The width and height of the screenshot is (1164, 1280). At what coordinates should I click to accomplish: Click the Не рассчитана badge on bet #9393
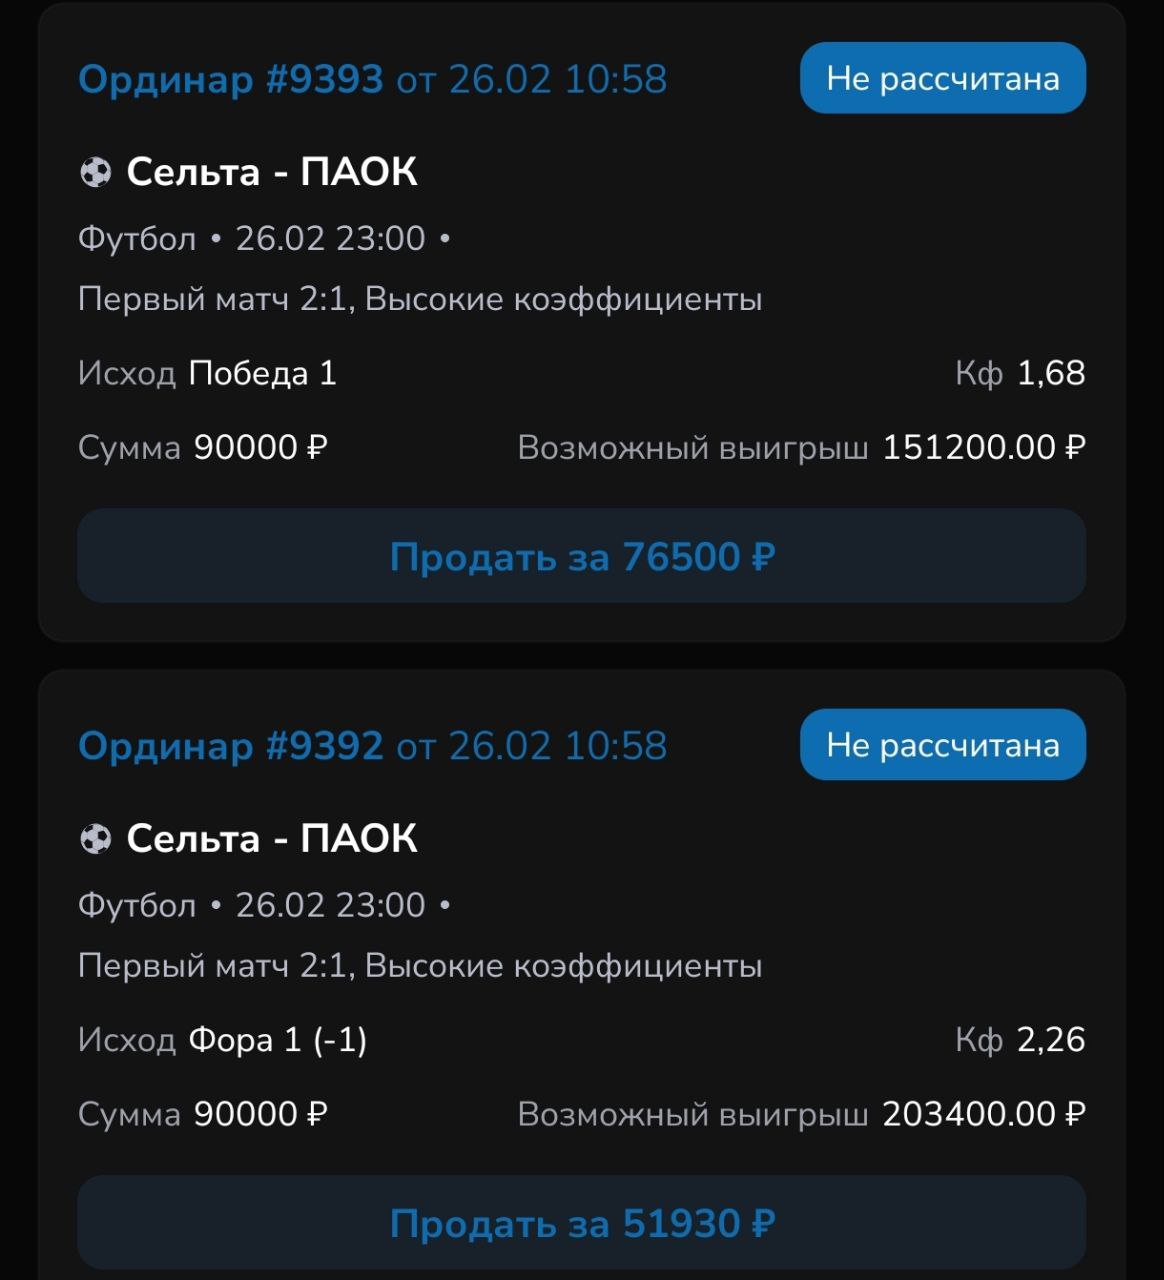942,78
